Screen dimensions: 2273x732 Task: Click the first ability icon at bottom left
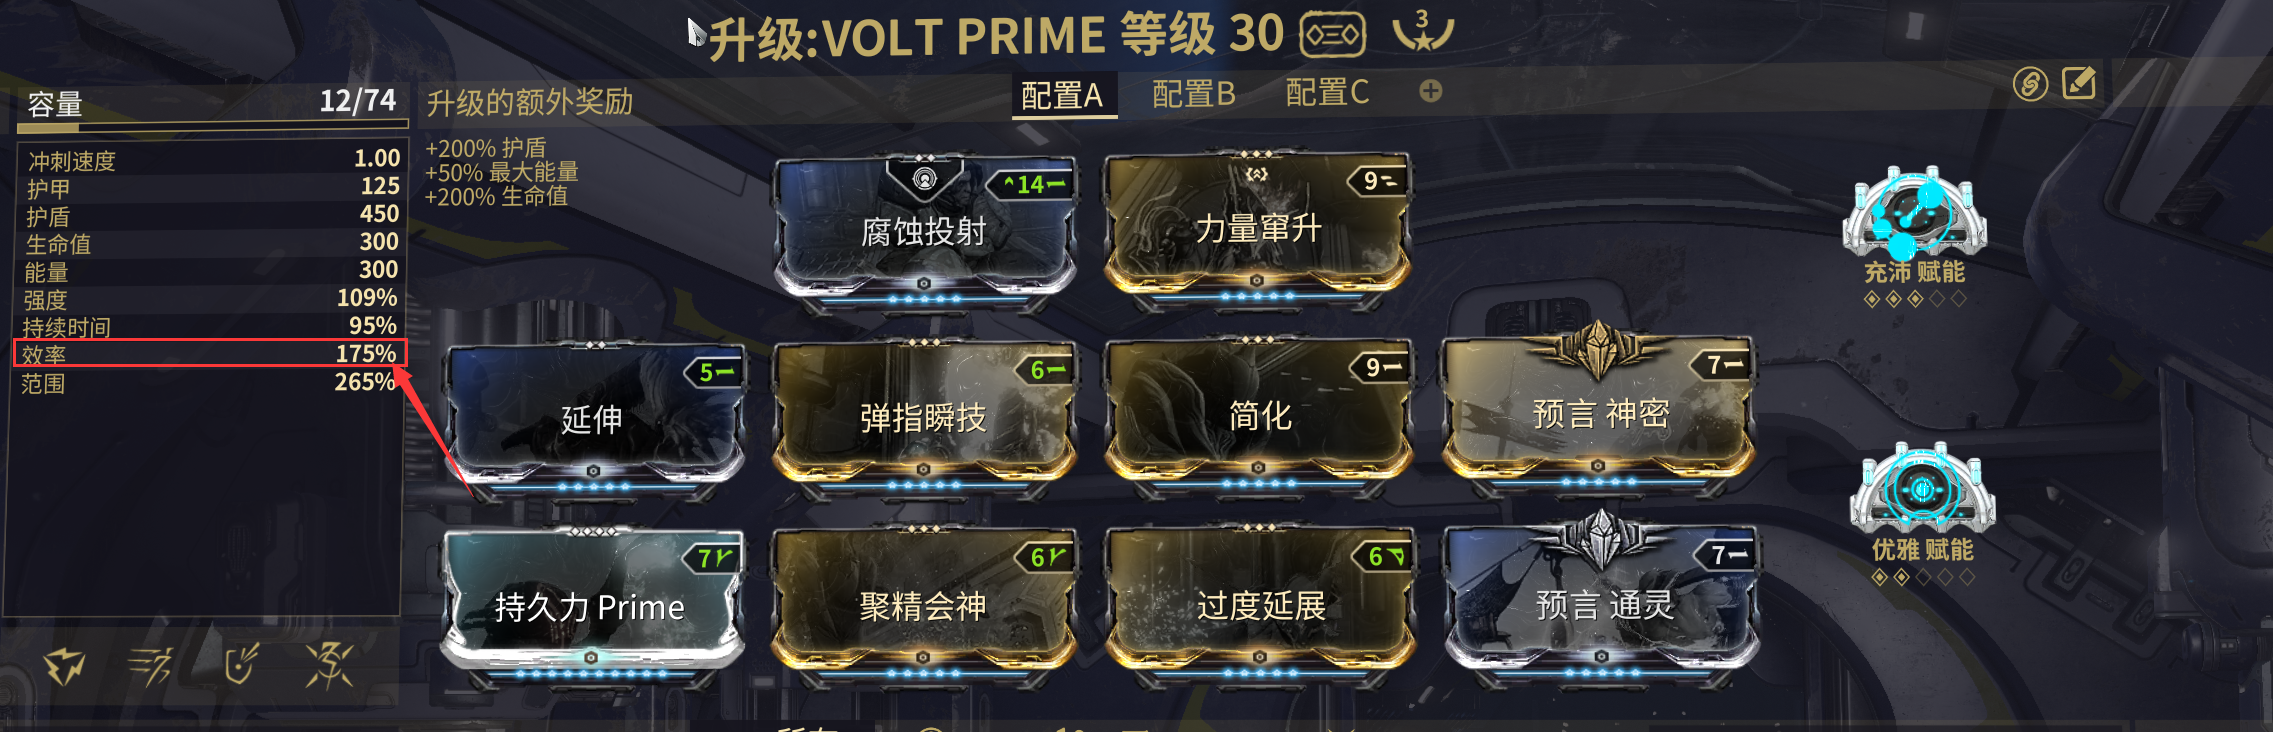click(x=64, y=666)
